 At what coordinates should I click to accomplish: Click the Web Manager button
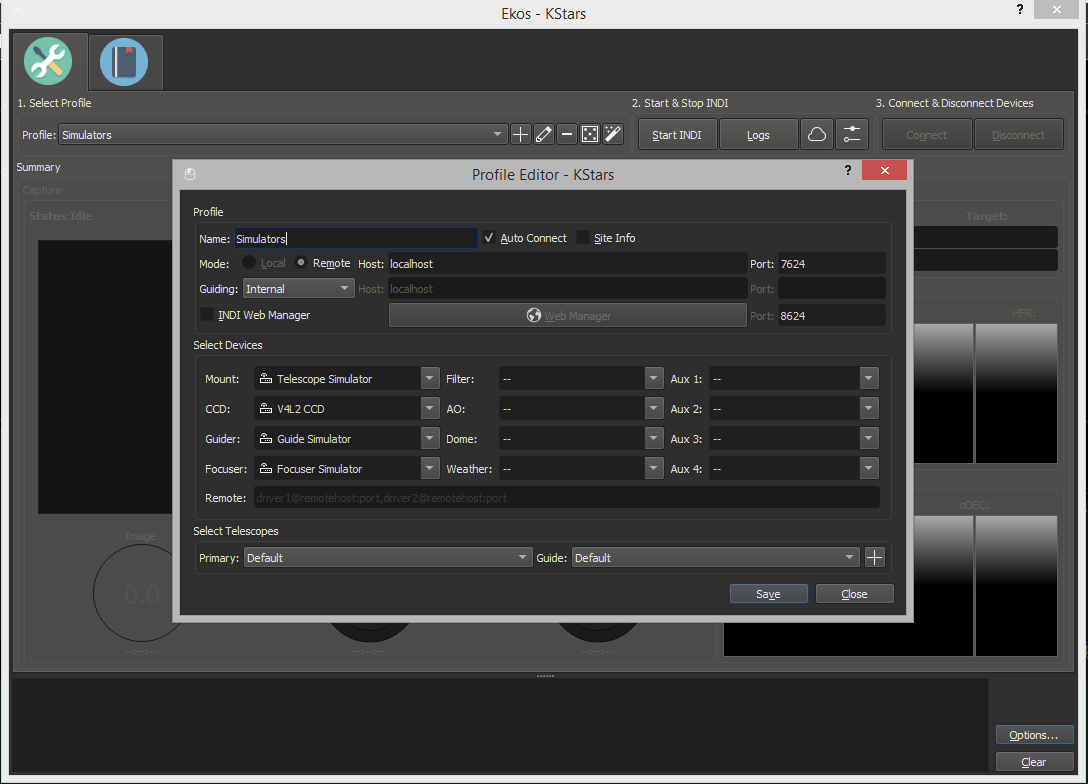[568, 316]
